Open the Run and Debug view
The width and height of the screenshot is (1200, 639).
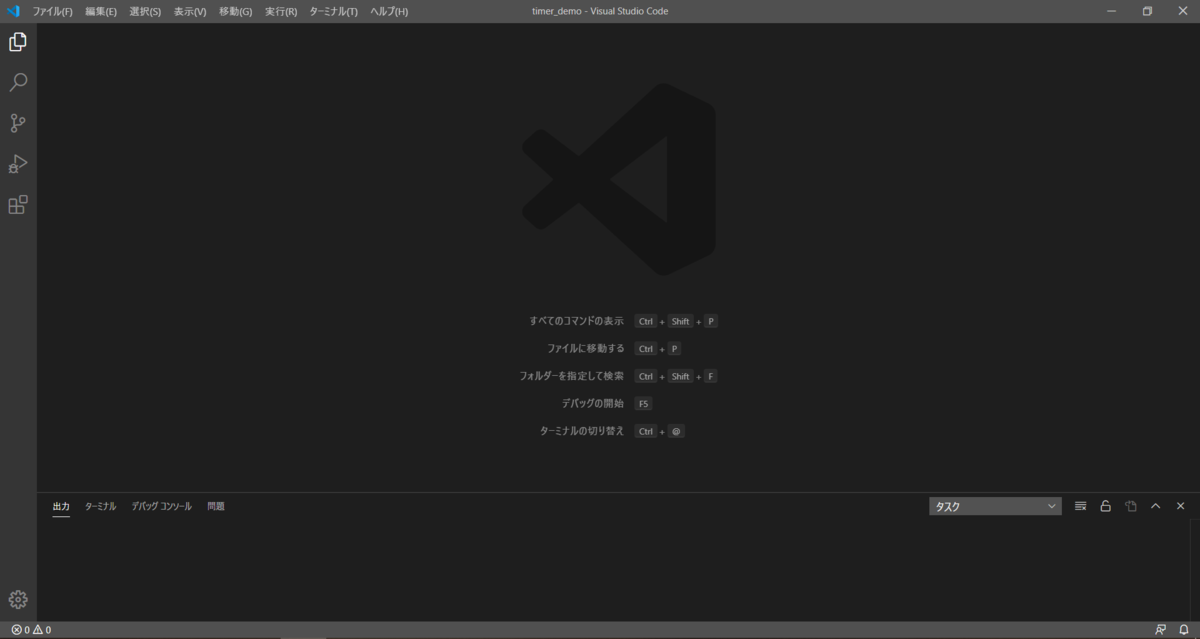tap(18, 164)
